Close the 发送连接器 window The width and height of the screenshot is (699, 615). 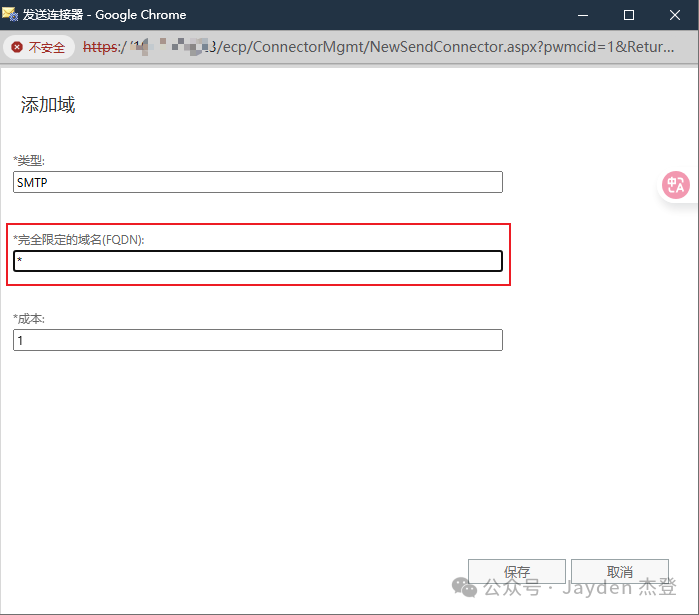pos(675,15)
